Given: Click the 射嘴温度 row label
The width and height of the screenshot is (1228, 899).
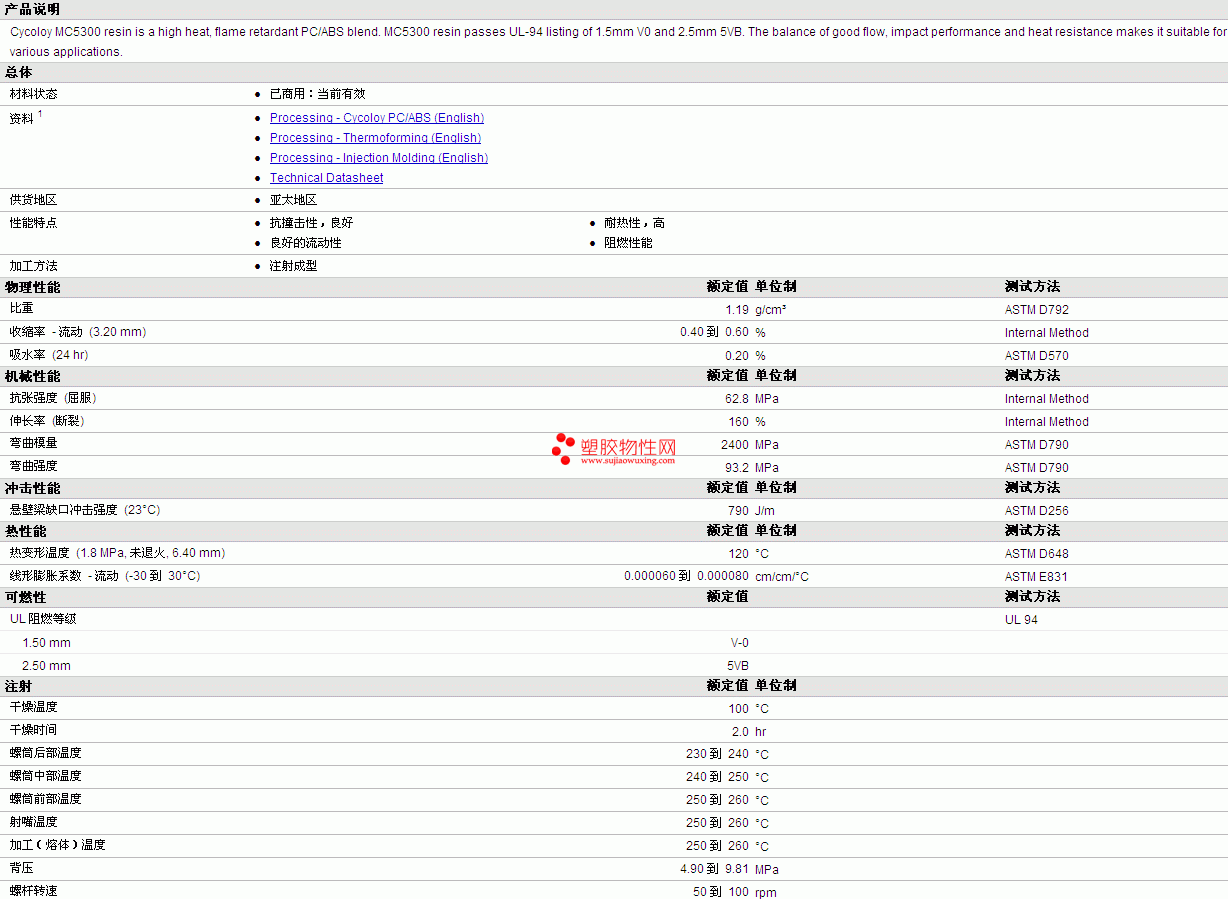Looking at the screenshot, I should (34, 822).
